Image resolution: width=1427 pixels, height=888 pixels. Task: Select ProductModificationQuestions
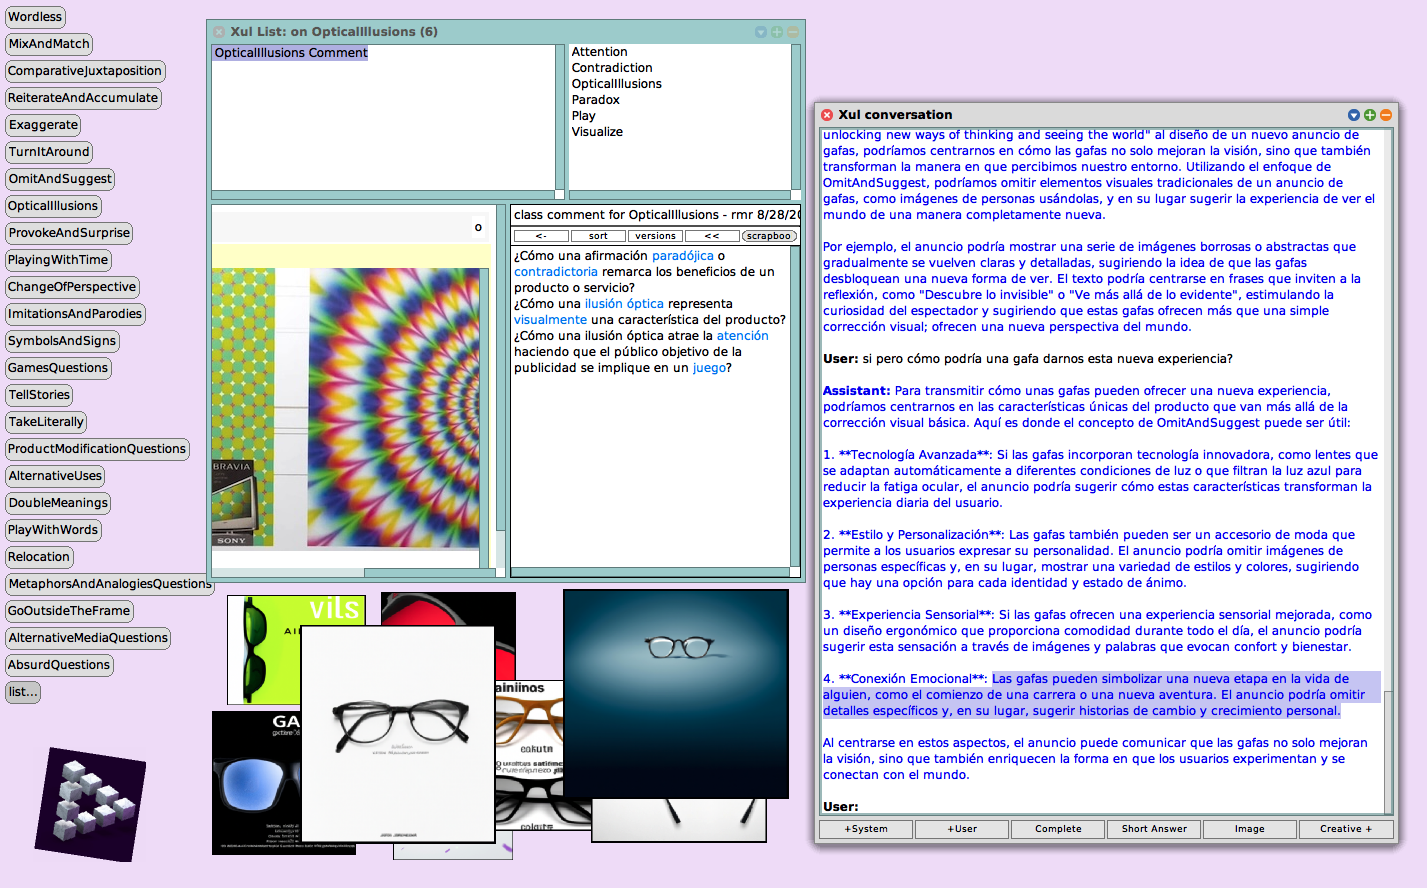click(97, 449)
